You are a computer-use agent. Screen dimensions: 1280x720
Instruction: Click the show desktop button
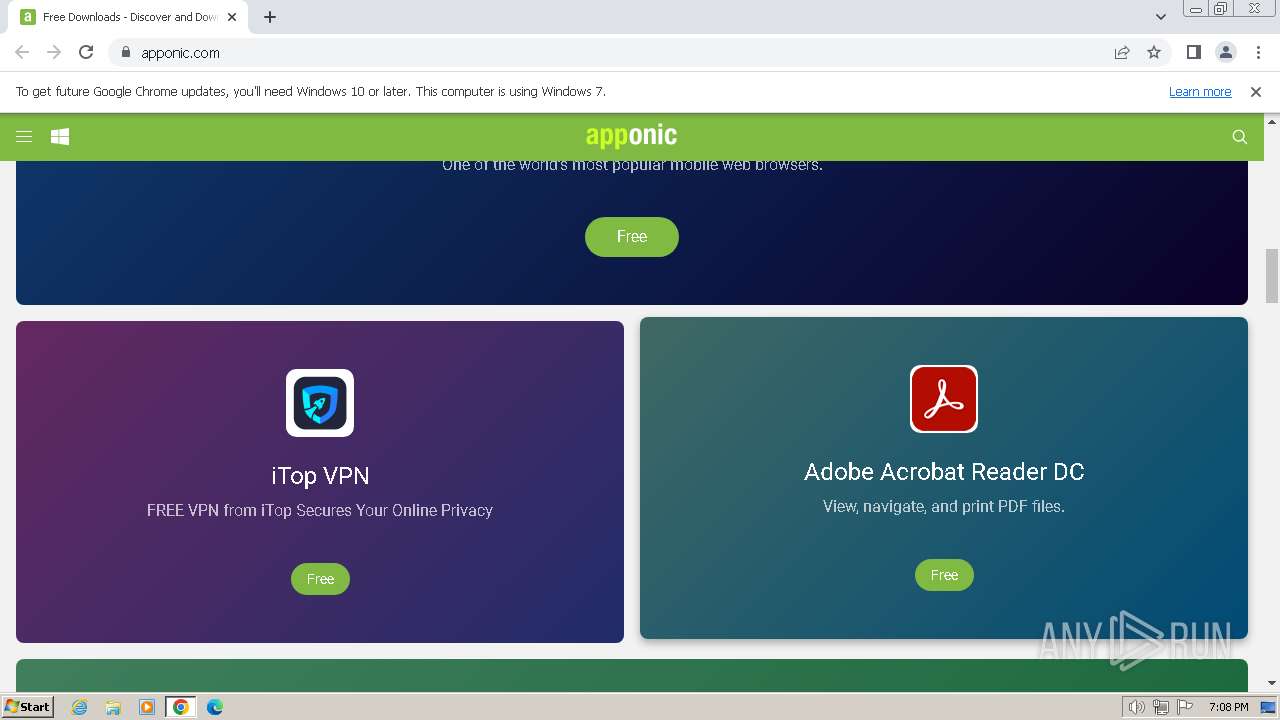(1270, 707)
